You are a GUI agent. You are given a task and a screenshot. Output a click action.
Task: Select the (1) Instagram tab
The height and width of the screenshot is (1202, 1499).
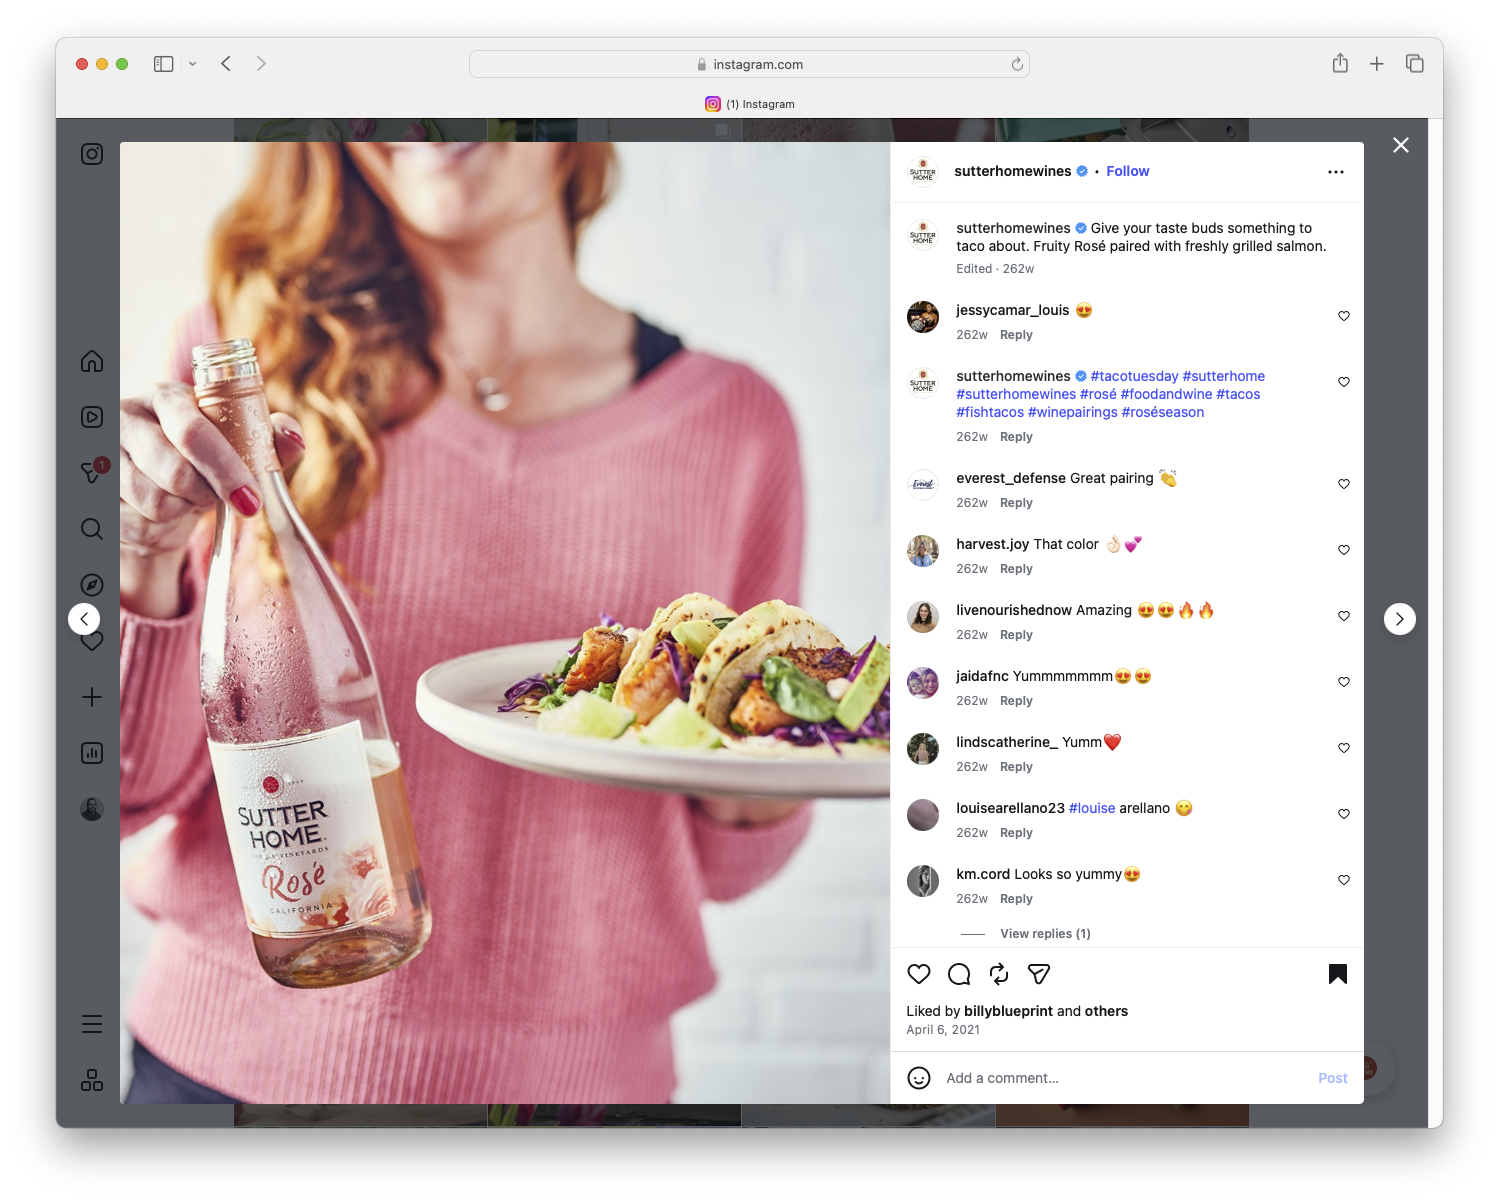click(750, 104)
